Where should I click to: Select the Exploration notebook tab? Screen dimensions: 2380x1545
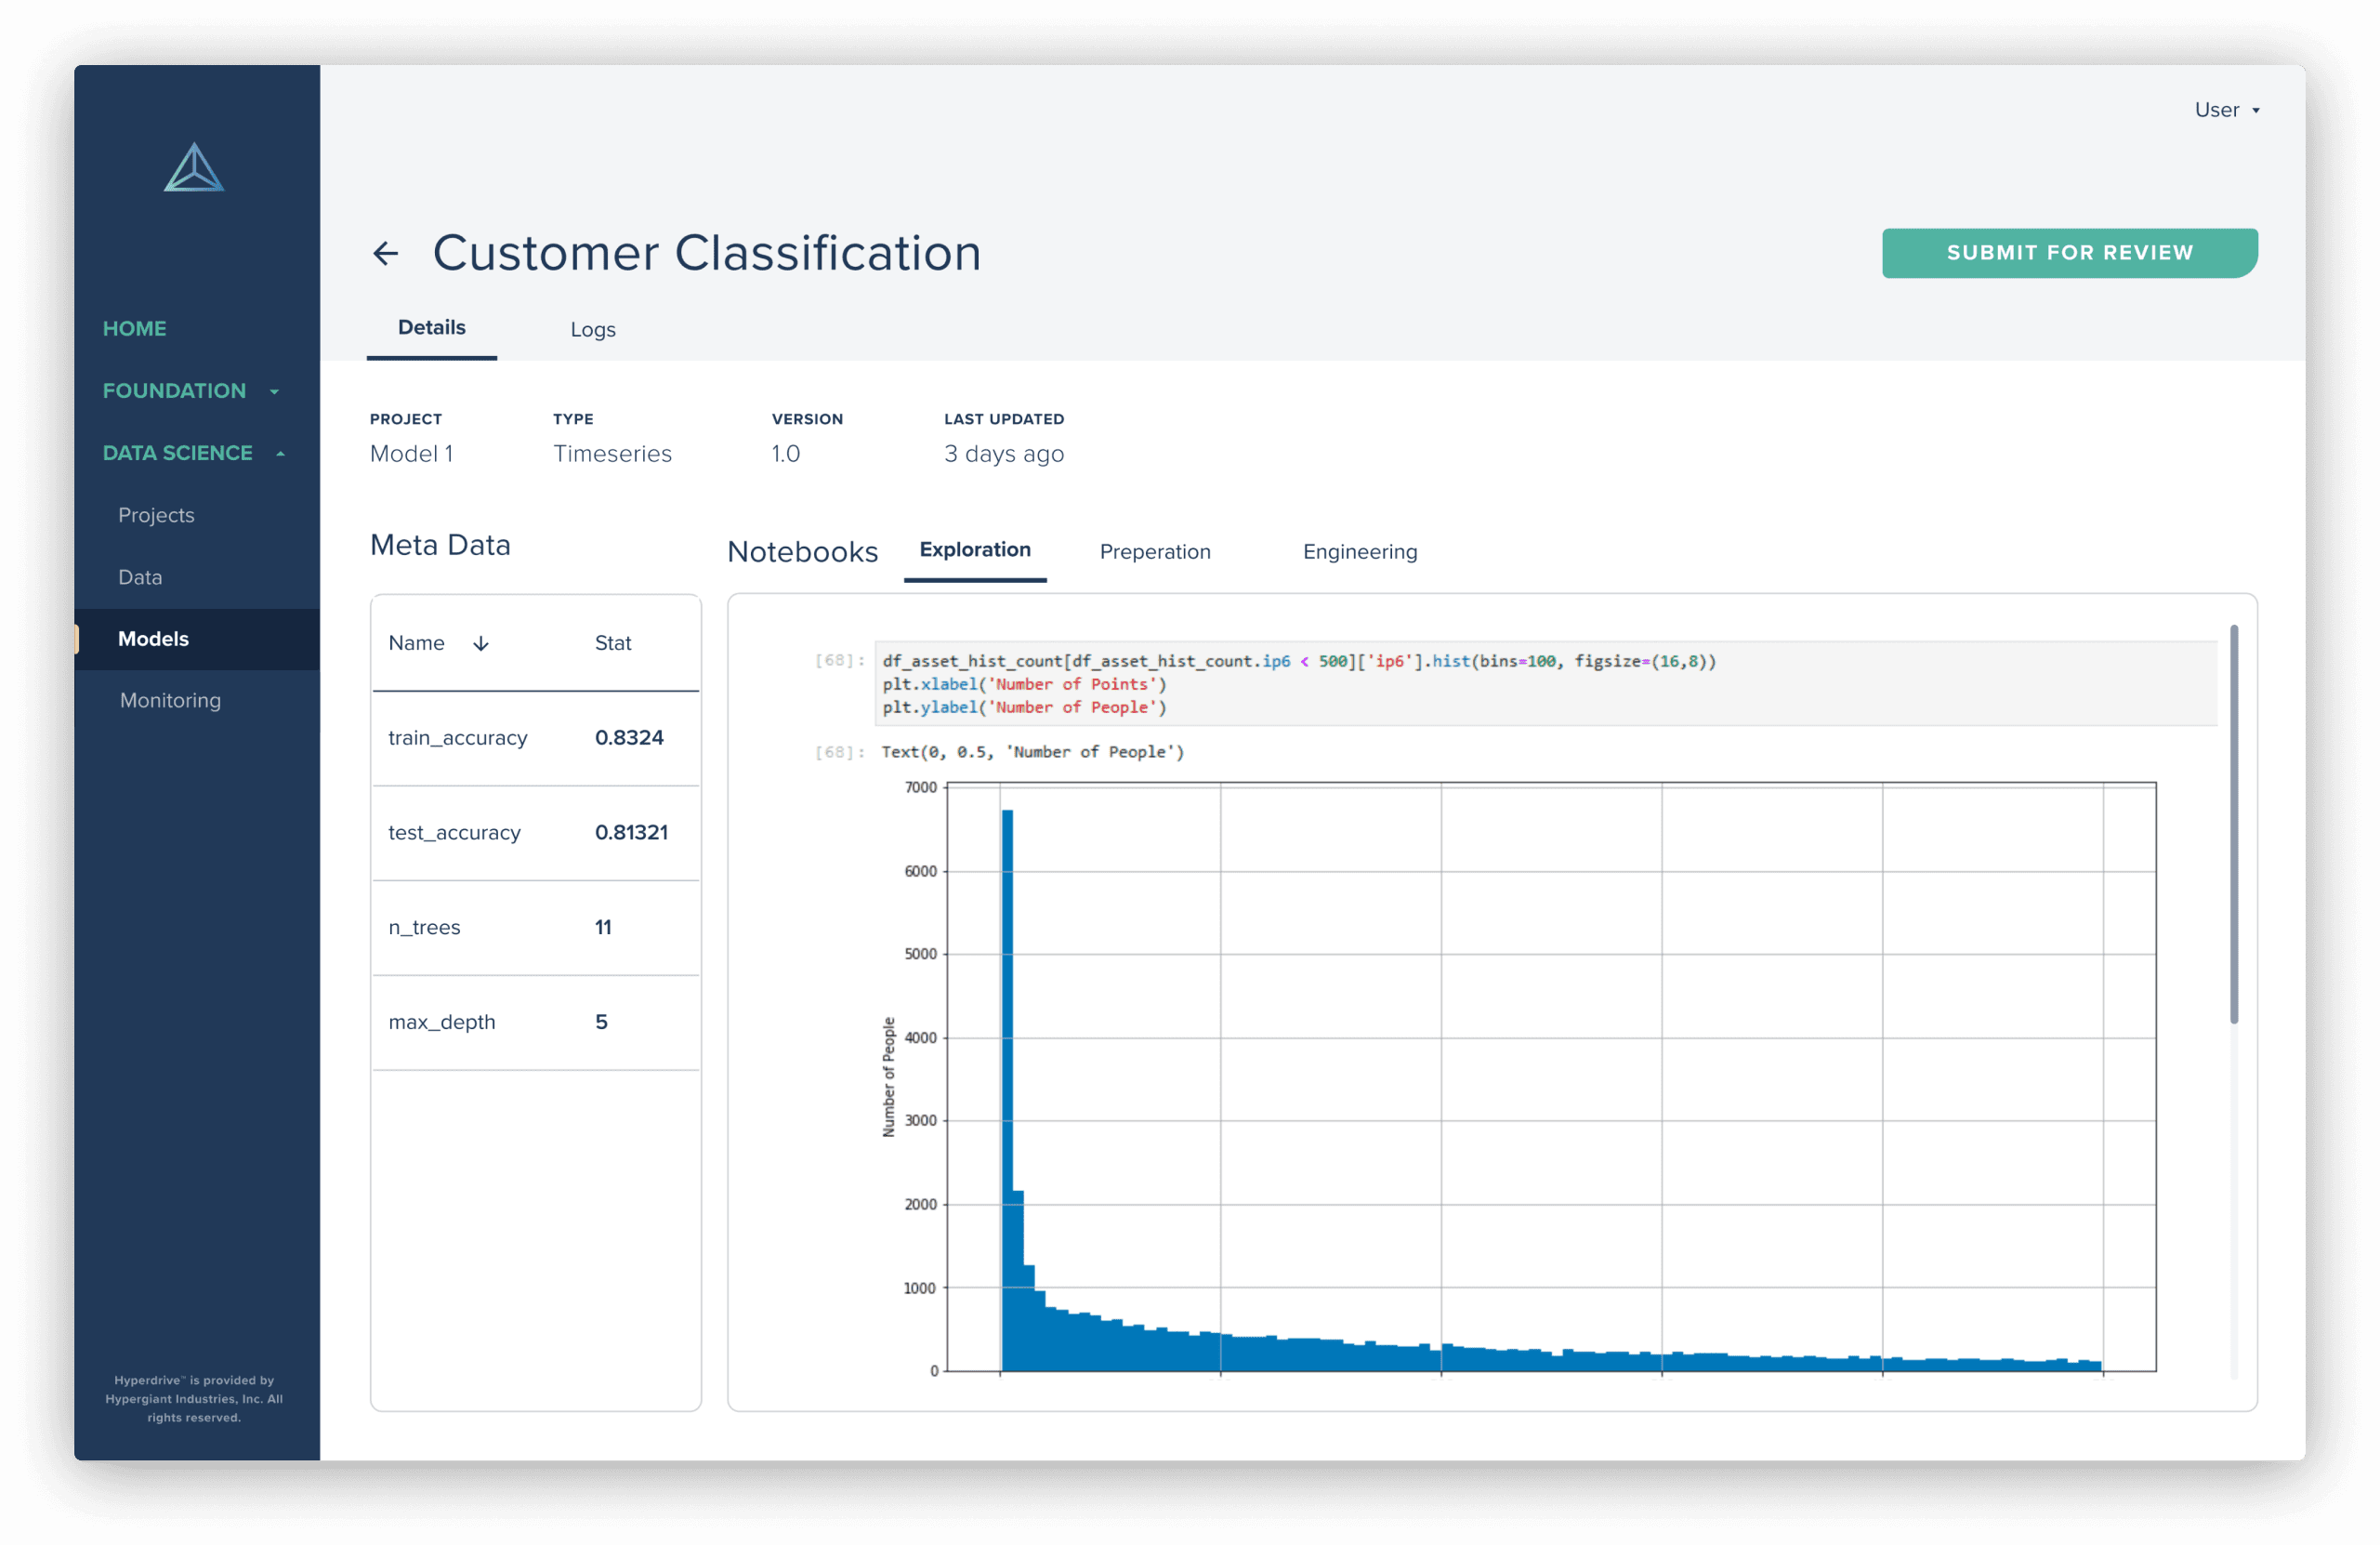pyautogui.click(x=974, y=549)
